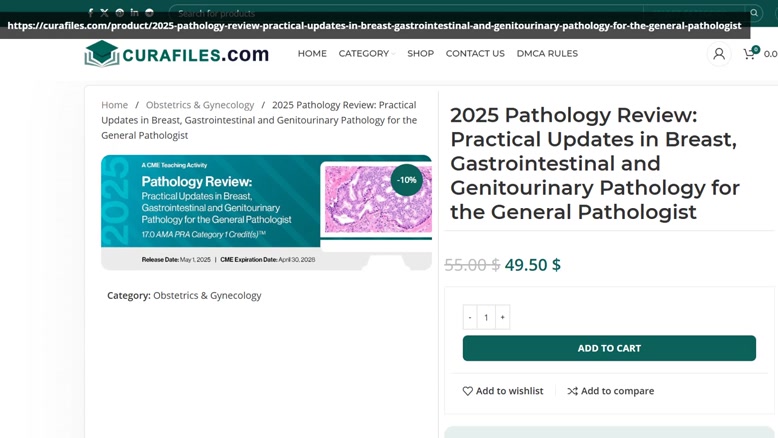Viewport: 778px width, 438px height.
Task: Open the DMCA RULES page
Action: (x=547, y=54)
